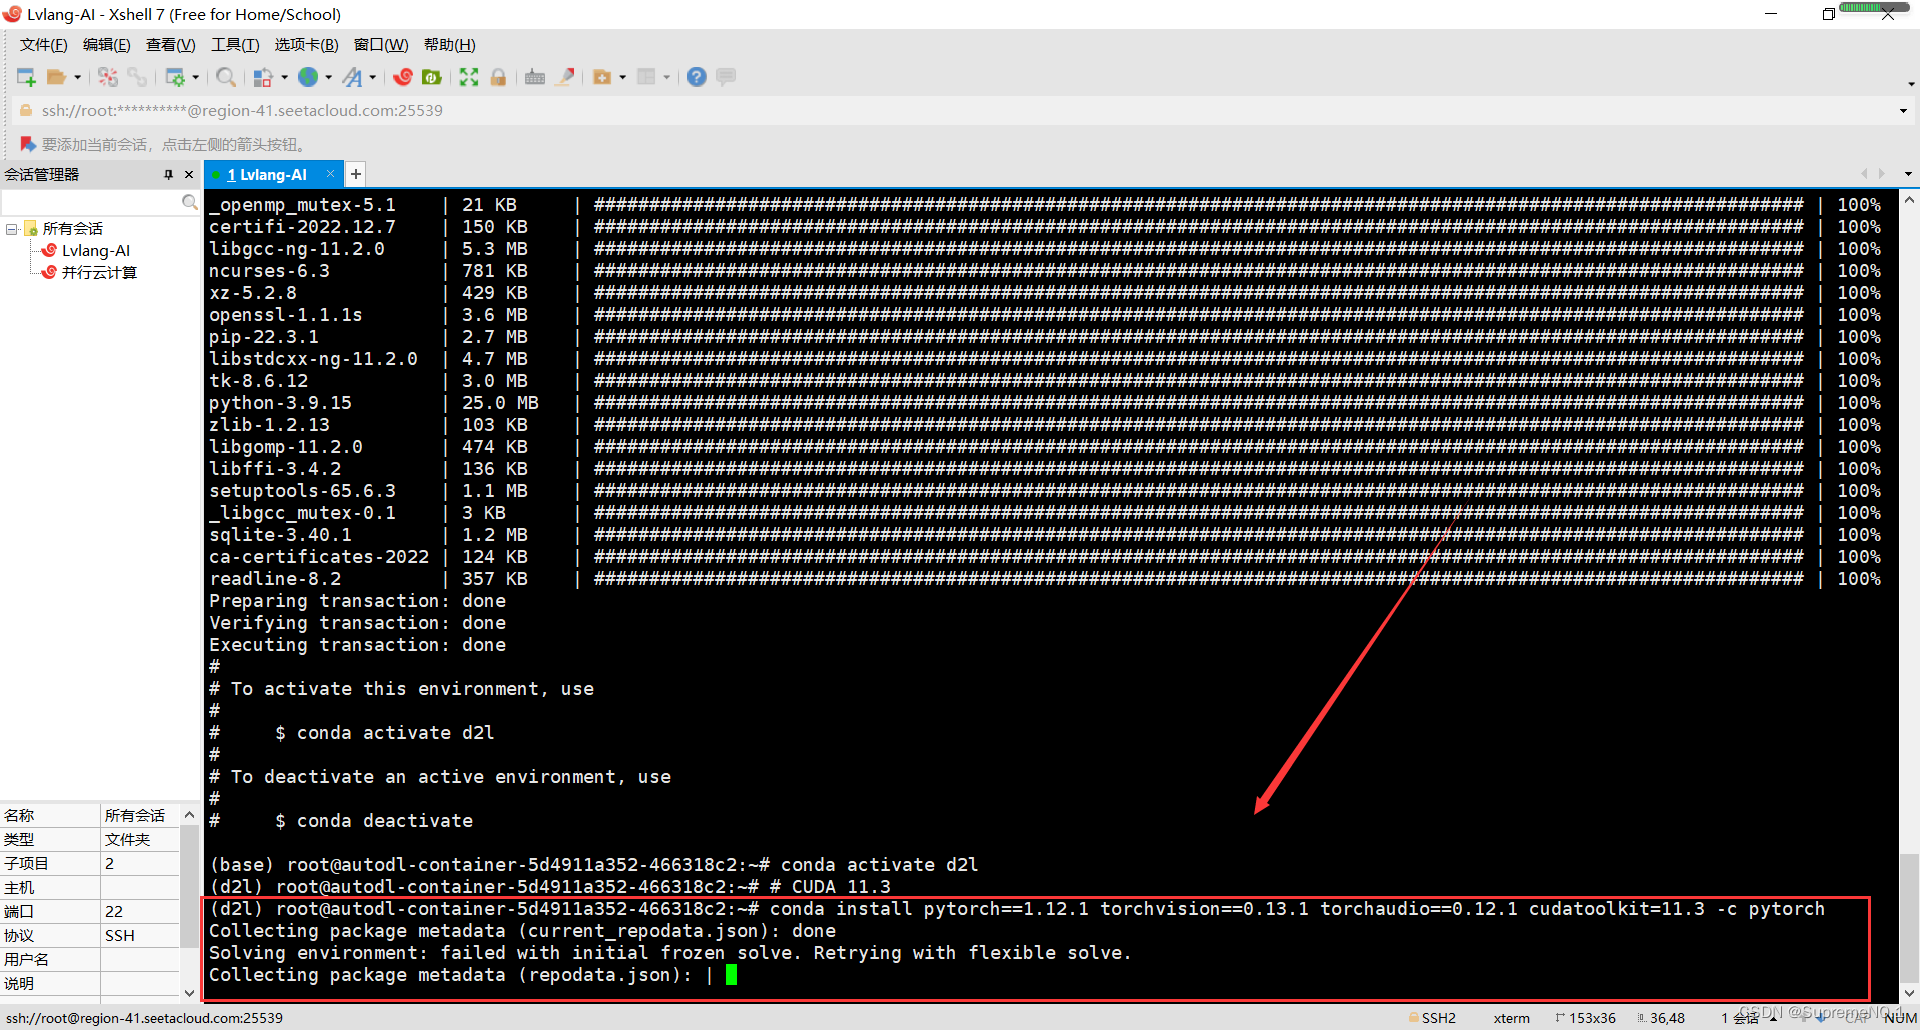
Task: Open the tab list dropdown arrow
Action: click(1908, 174)
